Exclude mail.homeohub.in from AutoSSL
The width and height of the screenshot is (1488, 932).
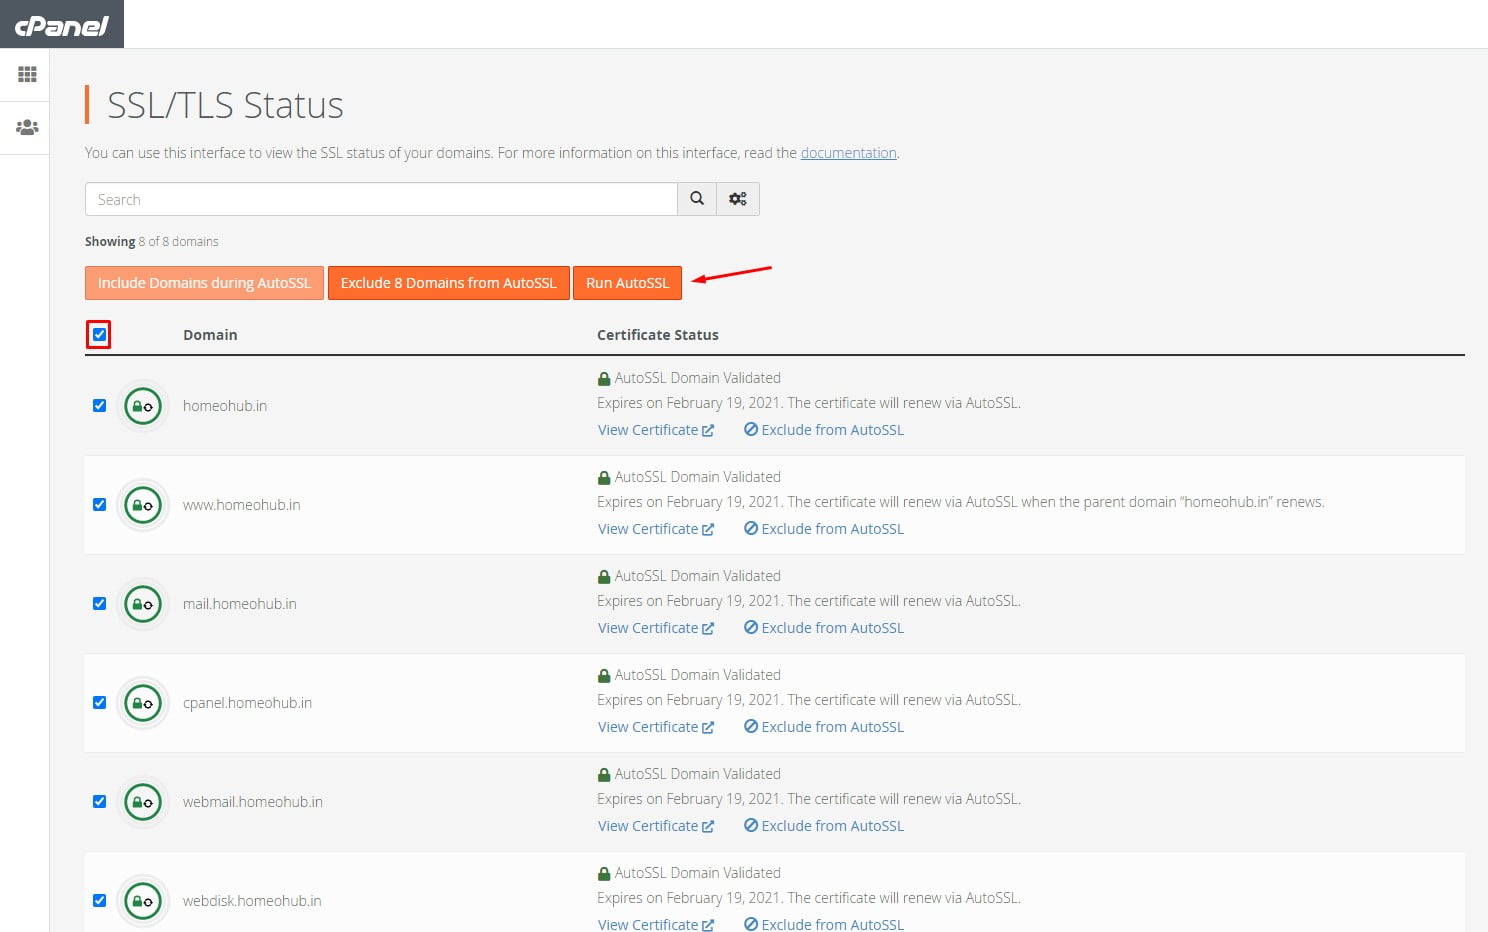[x=824, y=628]
